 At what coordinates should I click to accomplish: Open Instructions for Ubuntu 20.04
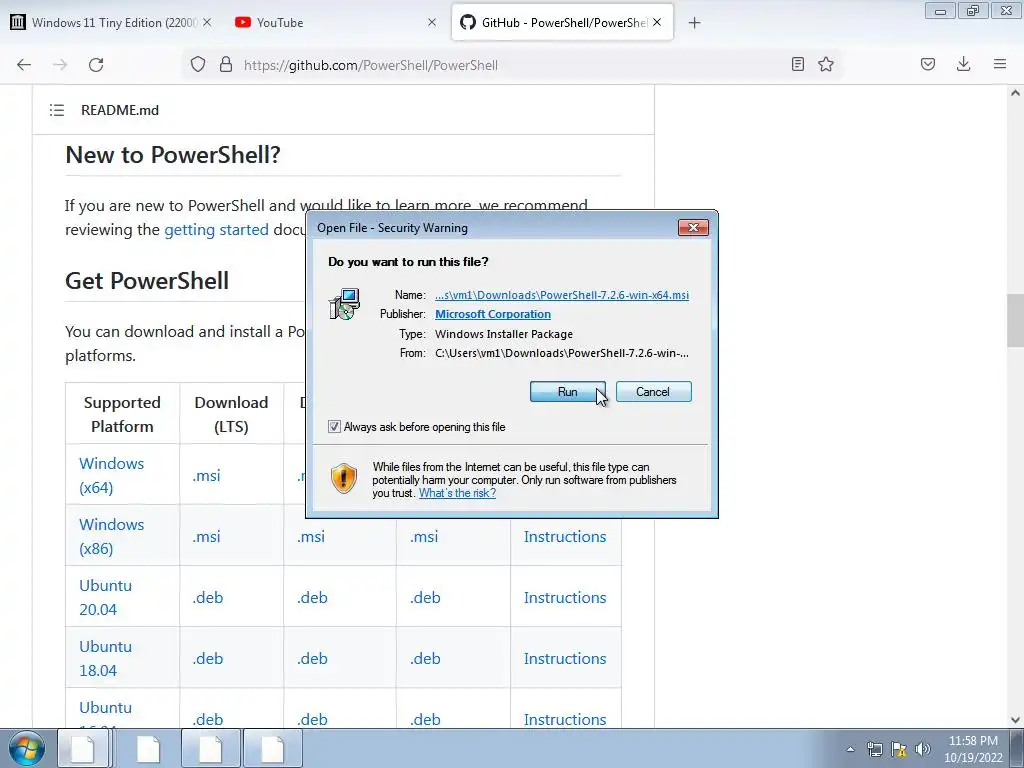click(x=565, y=598)
